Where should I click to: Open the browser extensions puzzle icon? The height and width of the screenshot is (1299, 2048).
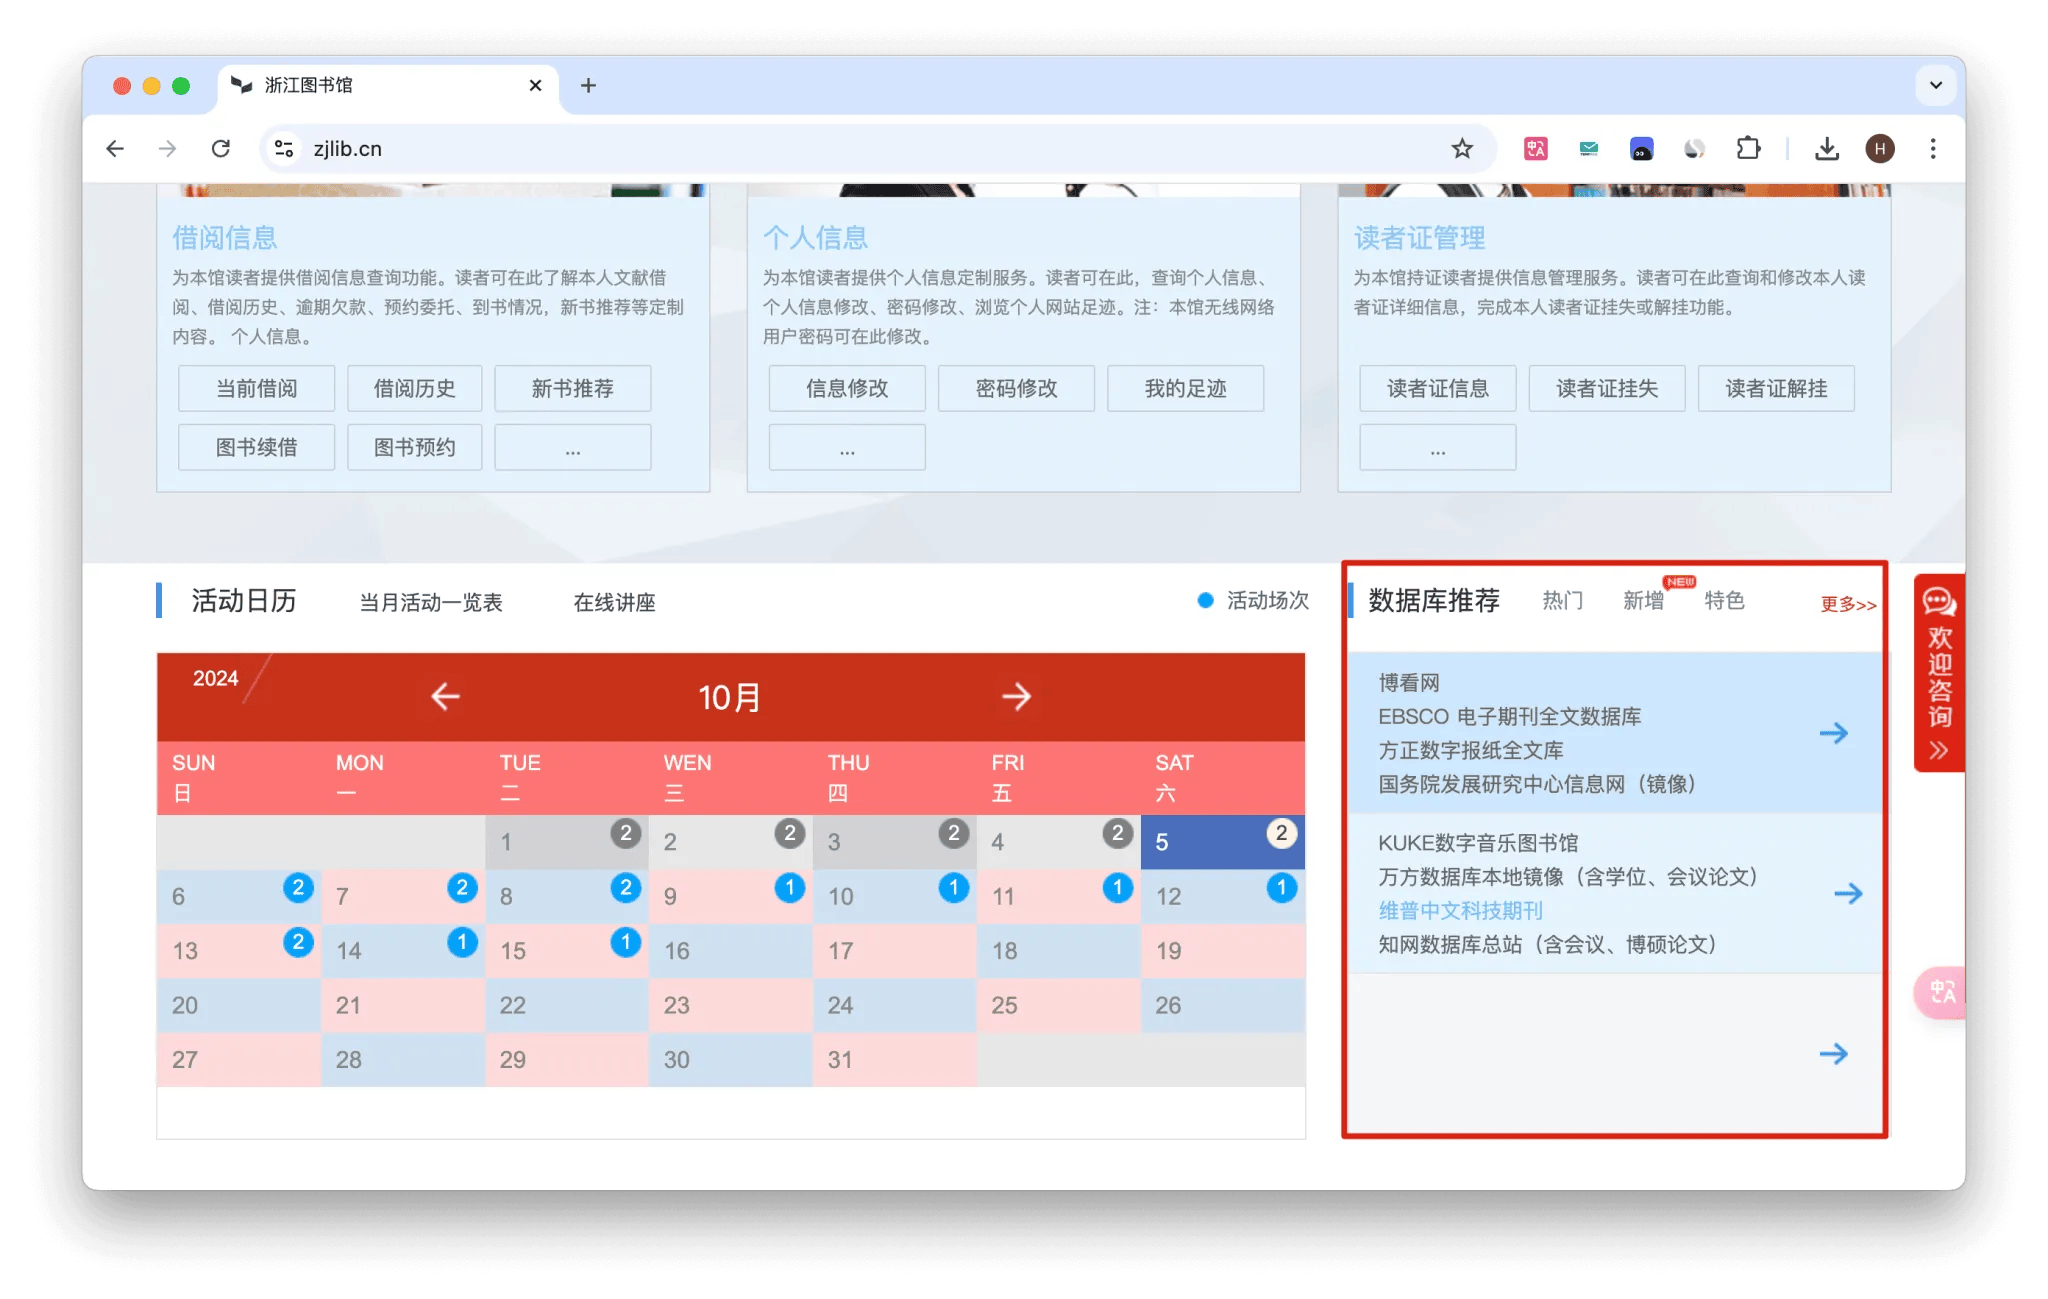tap(1750, 148)
